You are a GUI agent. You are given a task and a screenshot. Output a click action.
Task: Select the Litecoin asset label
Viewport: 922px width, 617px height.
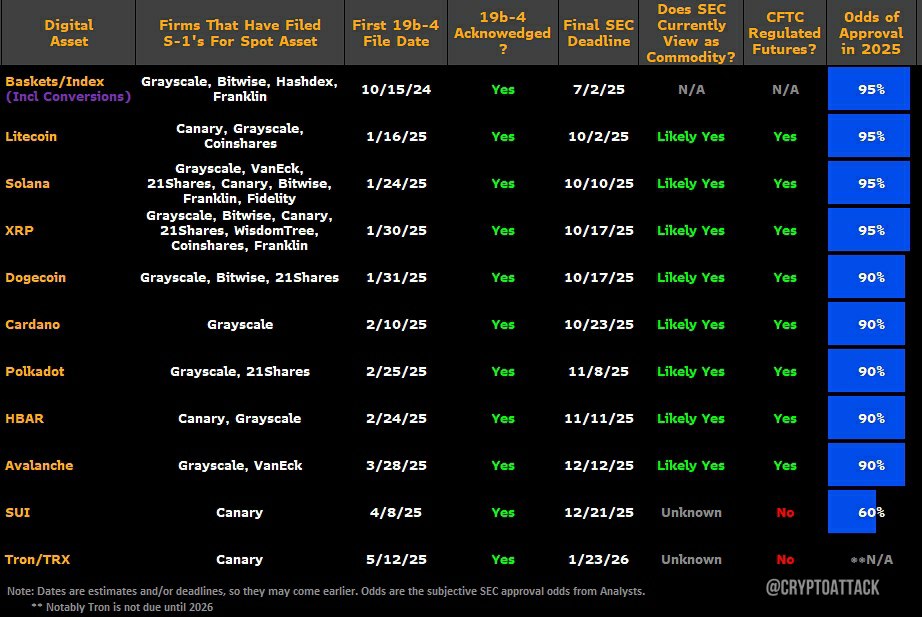click(x=31, y=136)
